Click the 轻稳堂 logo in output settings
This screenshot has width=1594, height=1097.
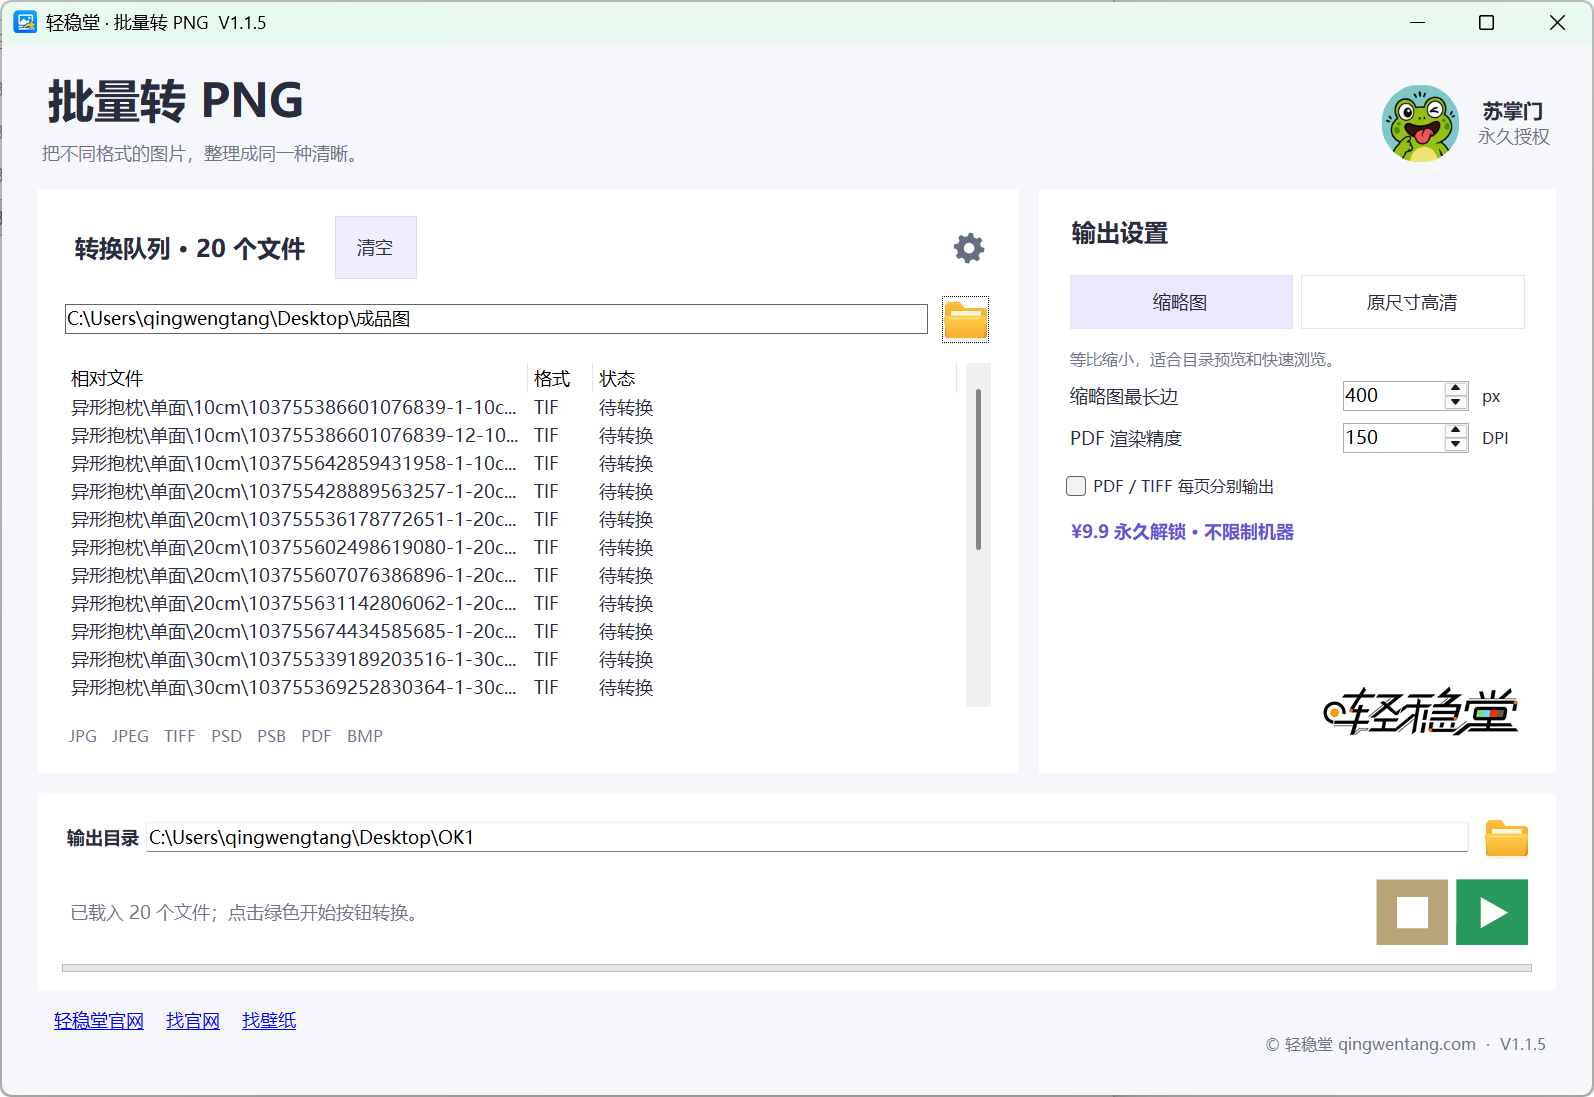[1421, 711]
